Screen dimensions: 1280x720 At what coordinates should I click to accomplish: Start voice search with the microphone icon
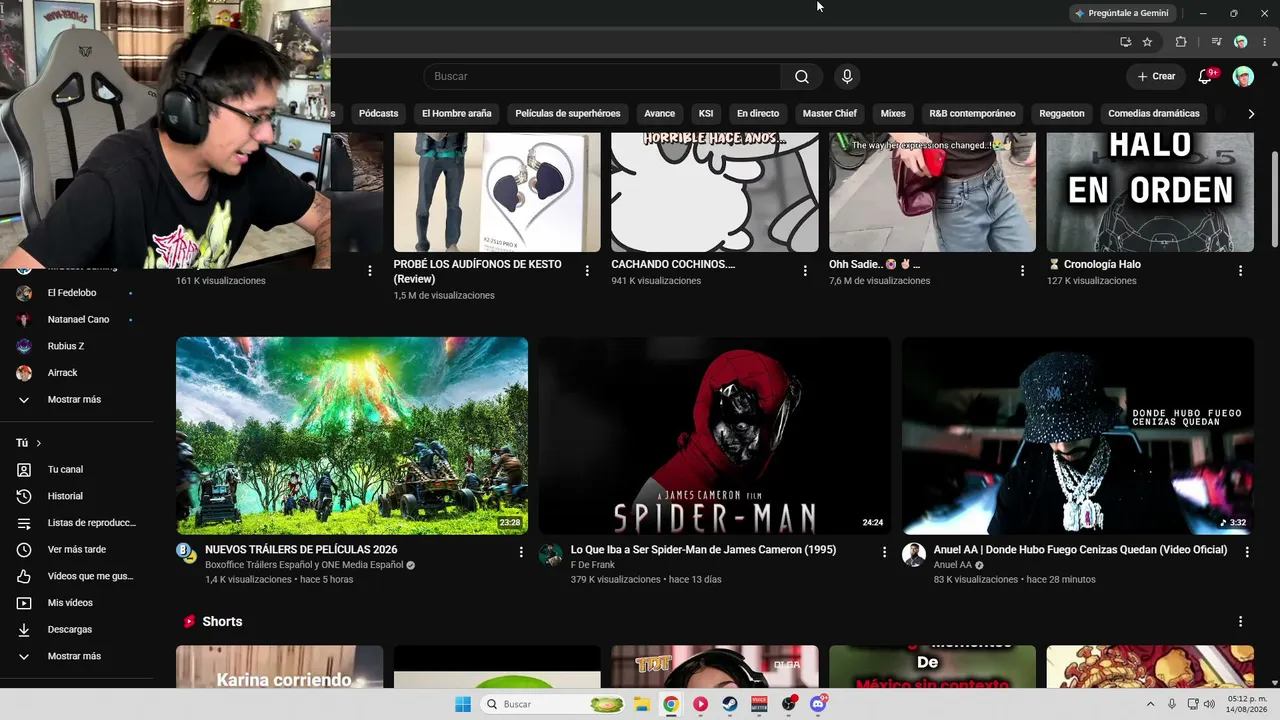tap(847, 76)
